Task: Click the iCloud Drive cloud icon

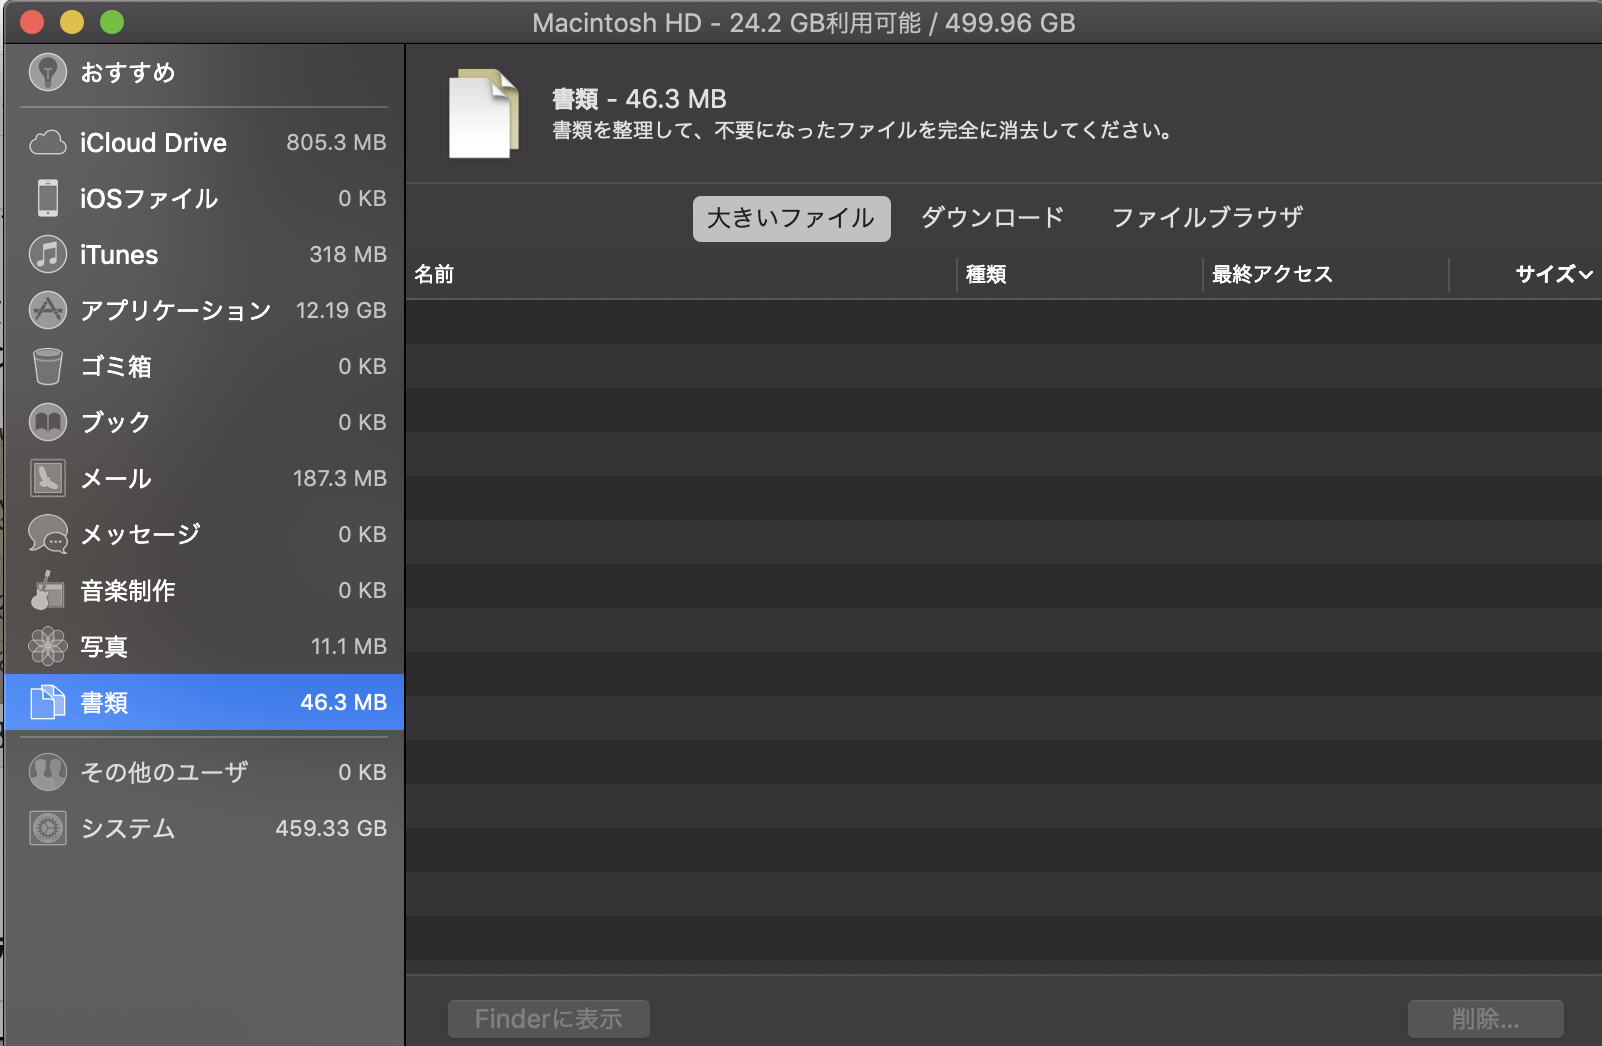Action: [x=48, y=143]
